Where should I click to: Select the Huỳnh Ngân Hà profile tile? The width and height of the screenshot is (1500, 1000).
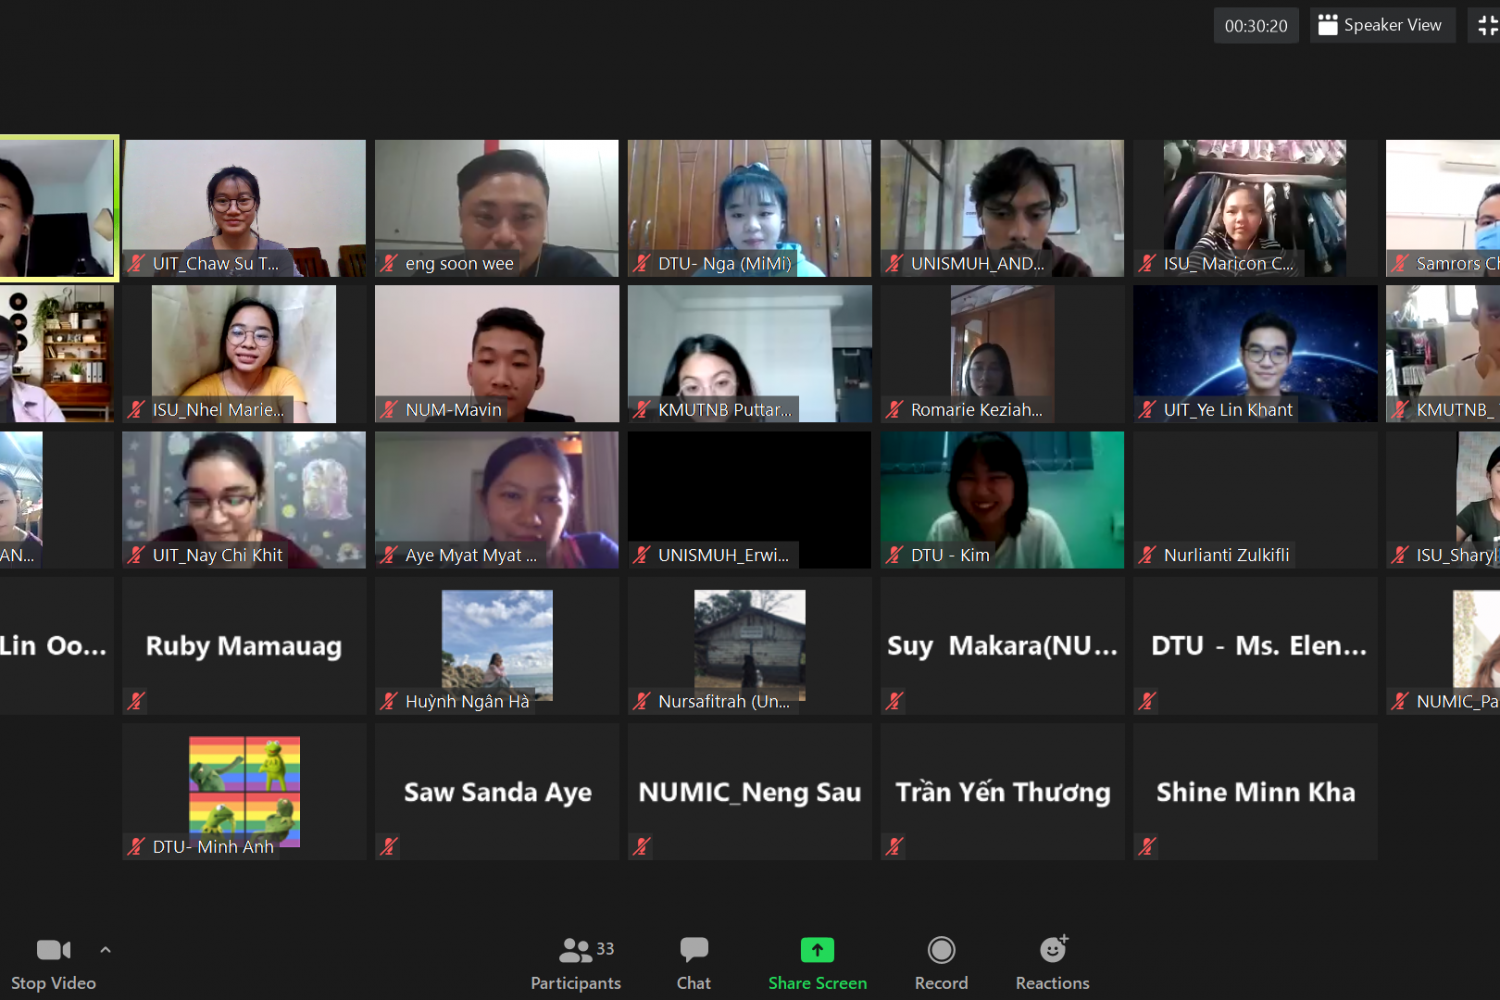point(497,645)
